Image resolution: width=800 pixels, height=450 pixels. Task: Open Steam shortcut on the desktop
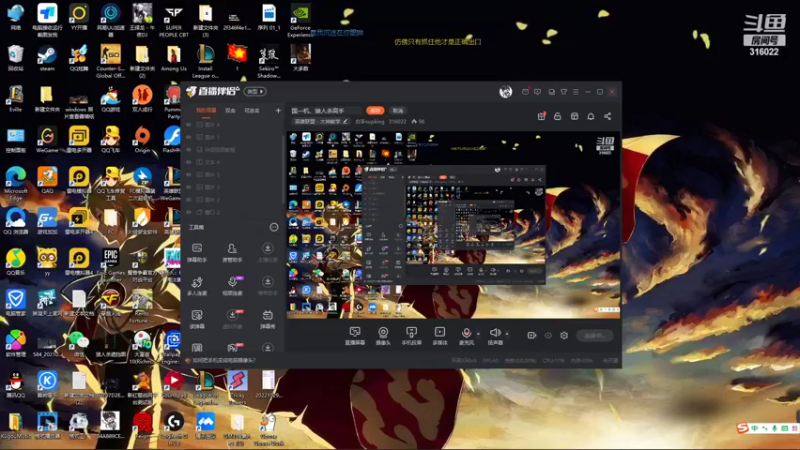[x=46, y=59]
